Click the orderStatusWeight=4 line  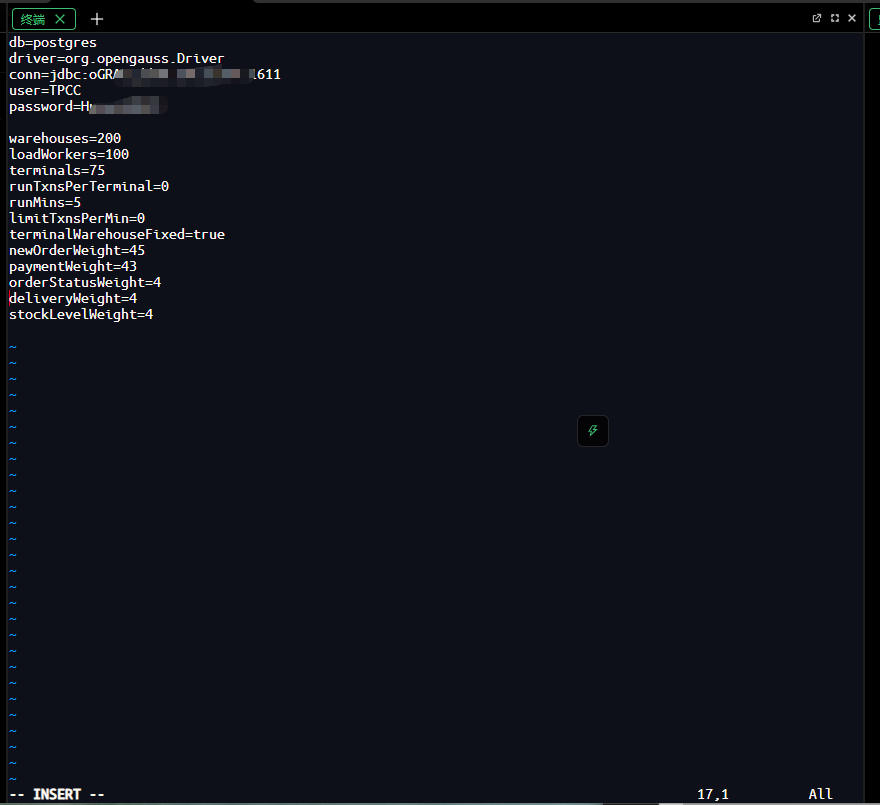click(85, 282)
